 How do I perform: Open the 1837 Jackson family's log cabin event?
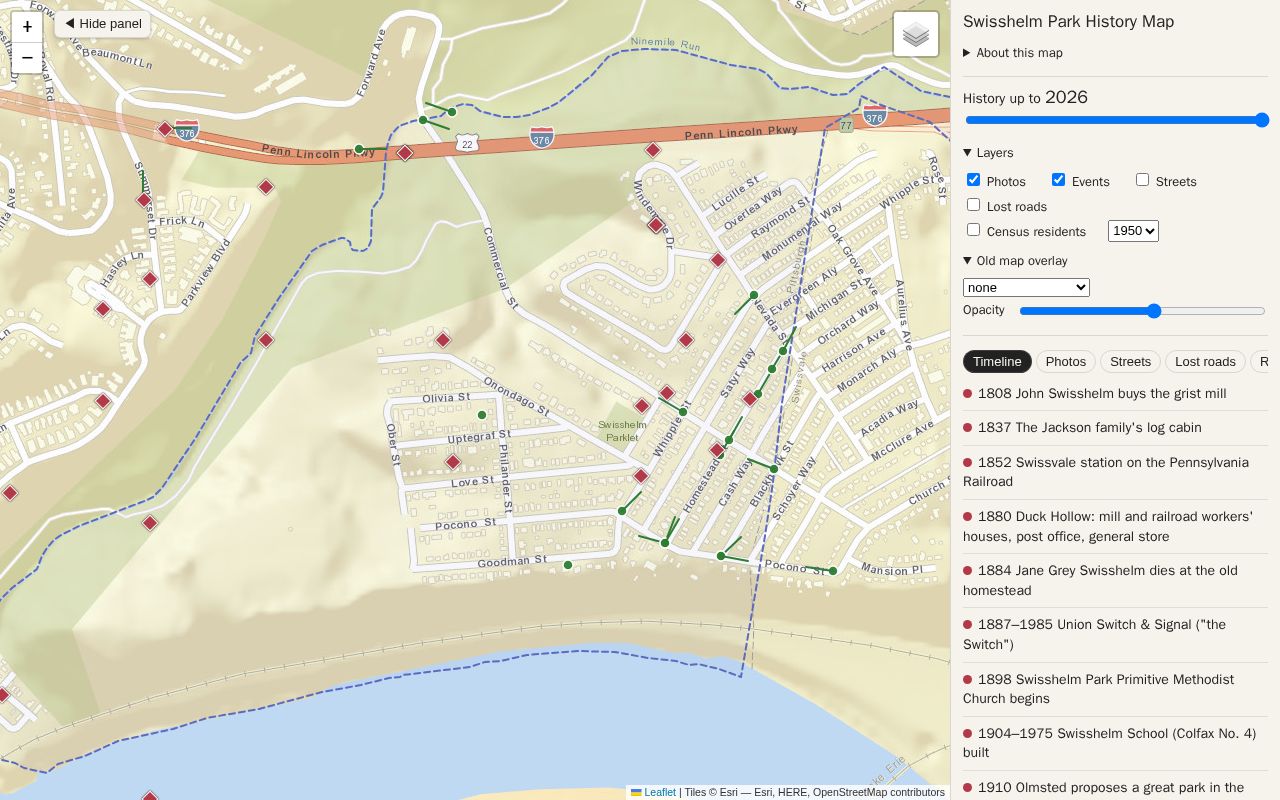coord(1115,428)
